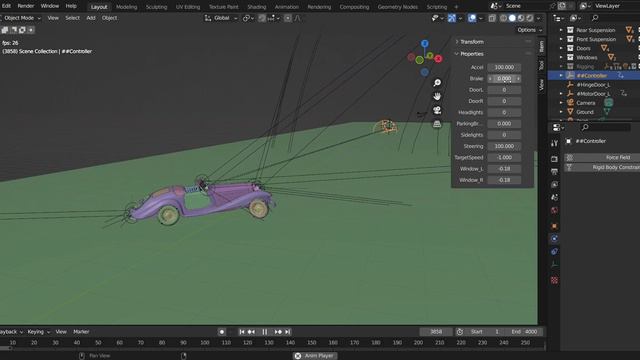Open the Tool properties tab icon
The width and height of the screenshot is (640, 360).
pos(554,143)
